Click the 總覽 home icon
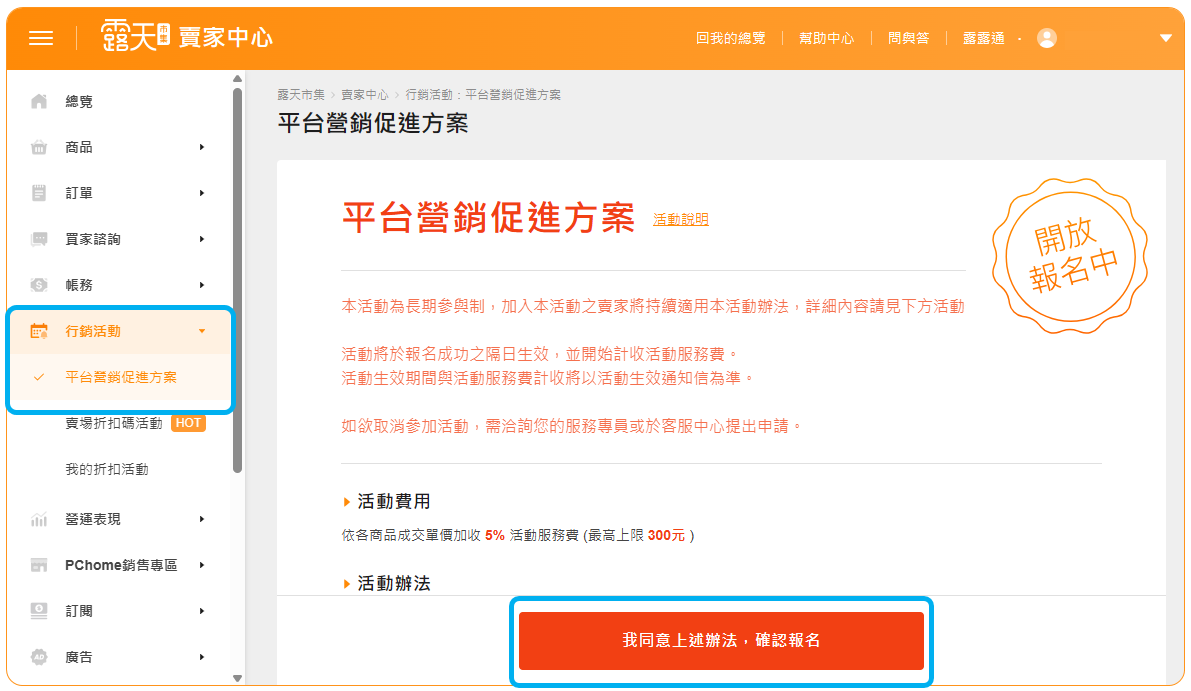The image size is (1191, 691). point(39,101)
